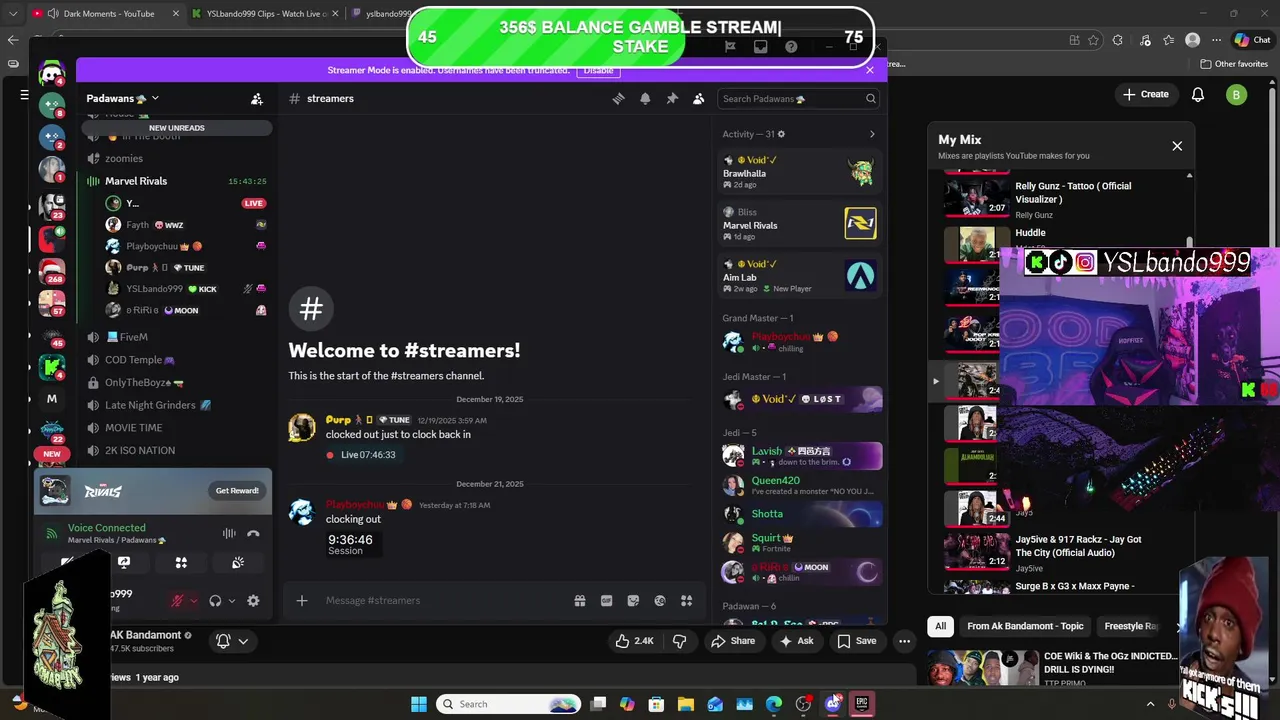1280x720 pixels.
Task: Open the emoji picker in Discord
Action: [x=660, y=600]
